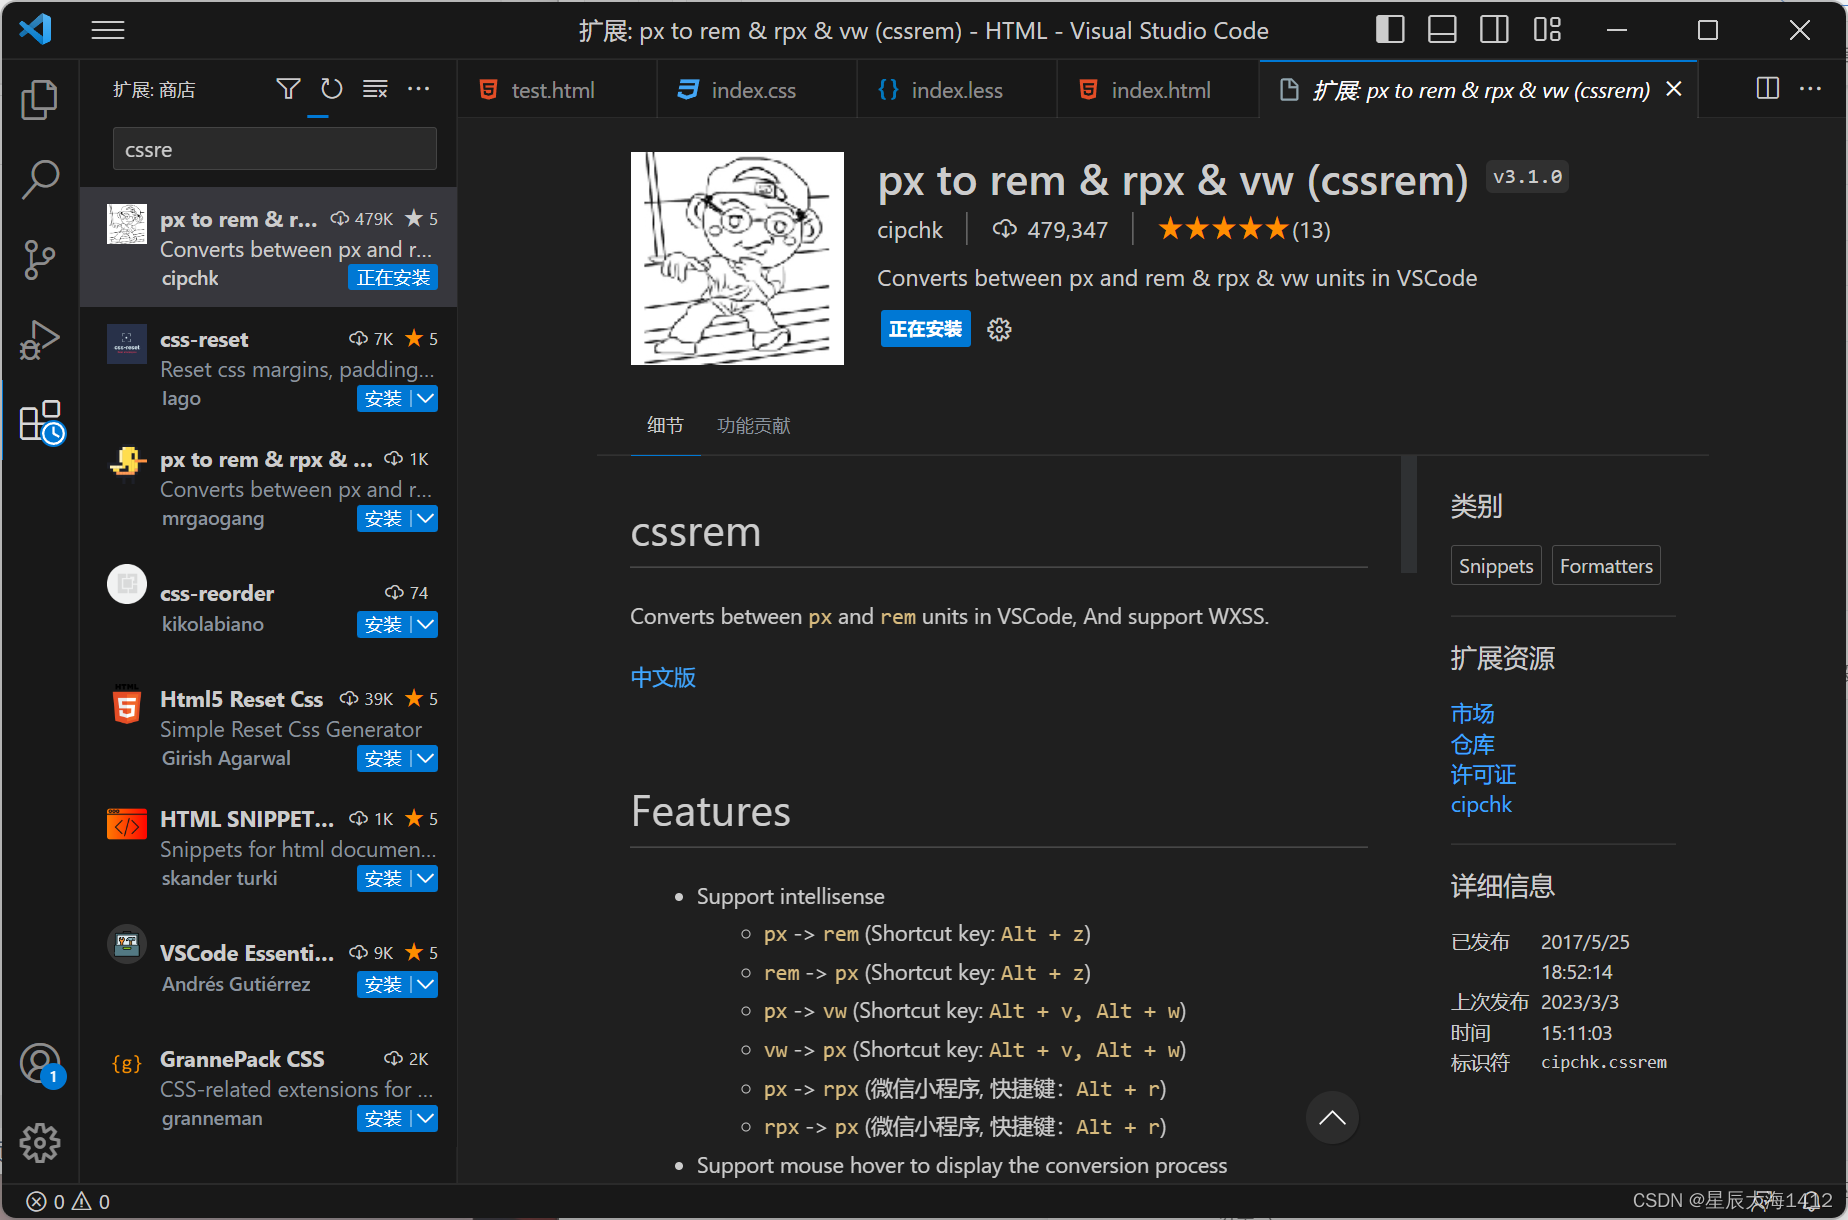Toggle primary side bar layout icon
The width and height of the screenshot is (1848, 1220).
coord(1390,30)
